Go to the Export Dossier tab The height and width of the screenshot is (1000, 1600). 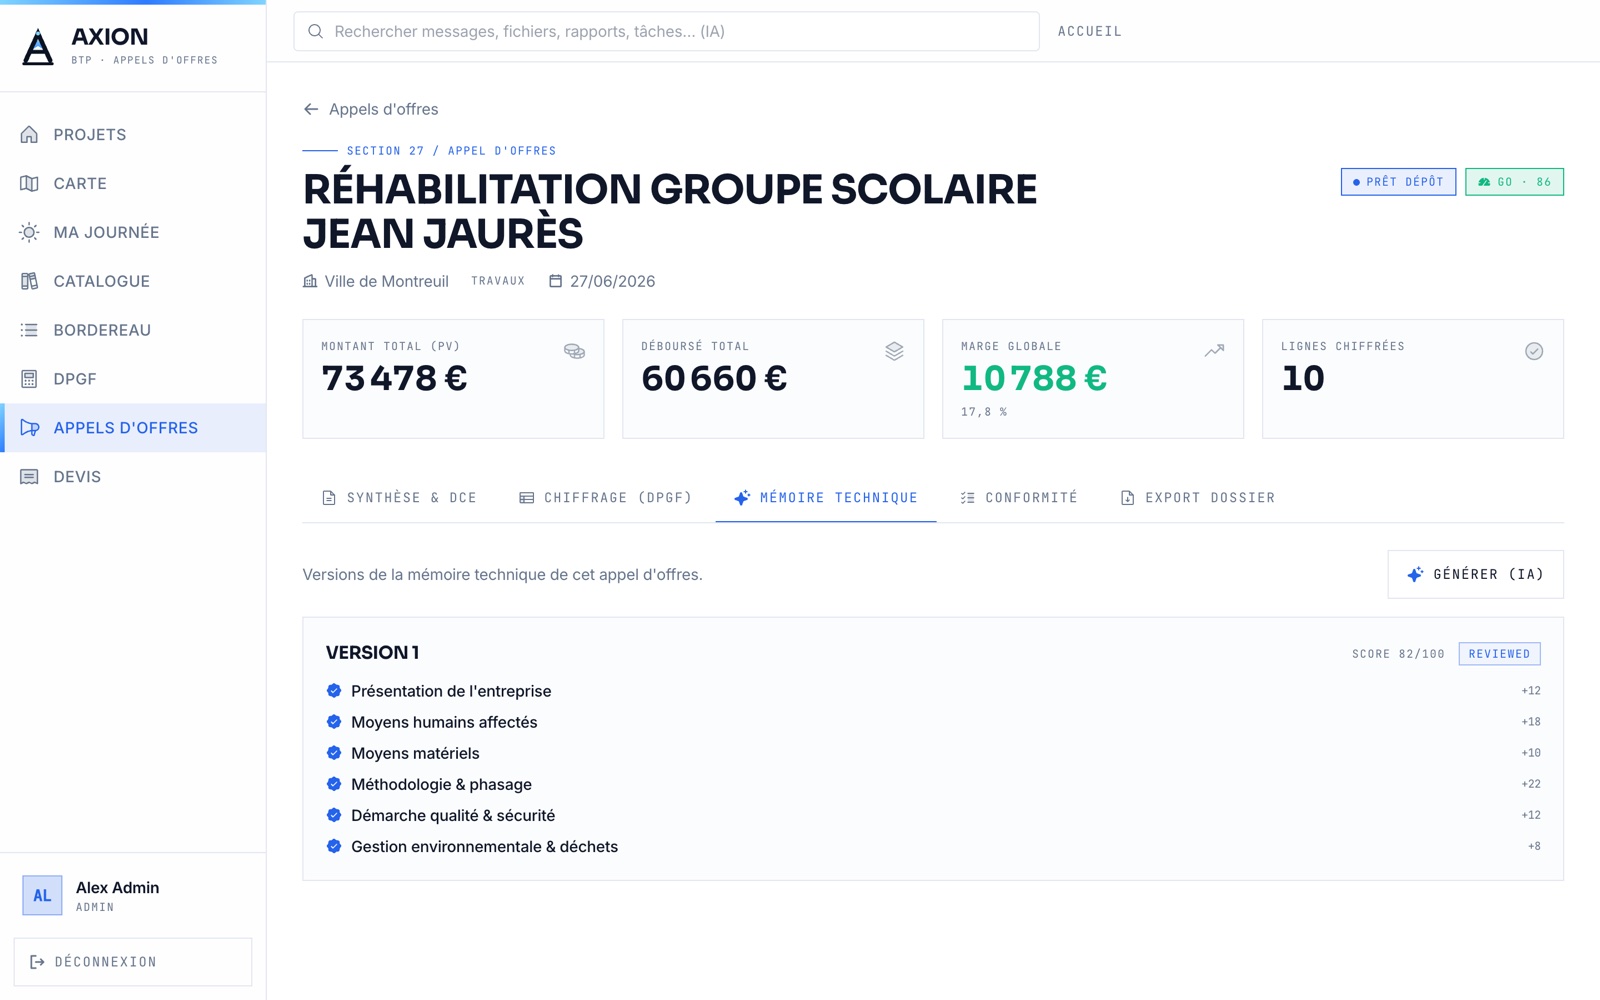click(1198, 498)
